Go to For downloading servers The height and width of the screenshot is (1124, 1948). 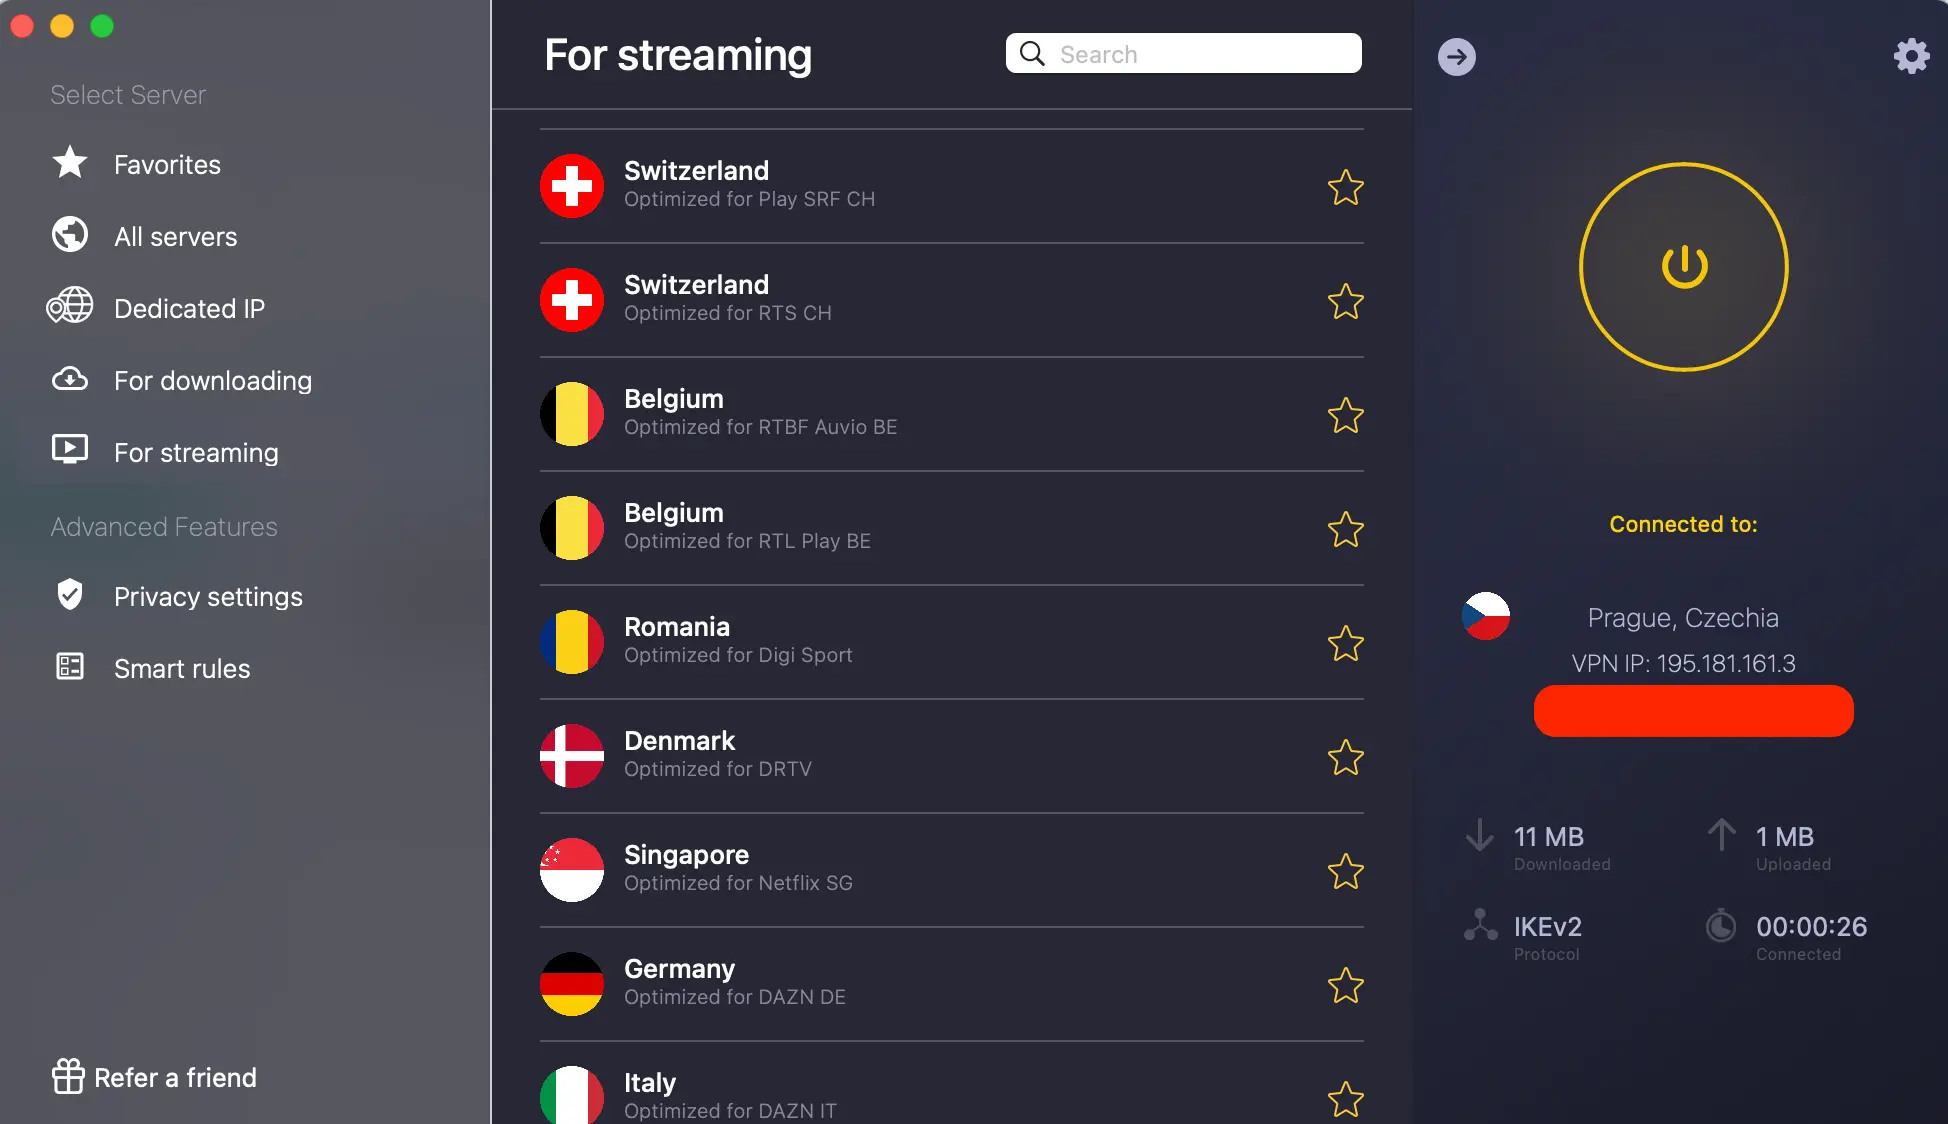pyautogui.click(x=212, y=381)
